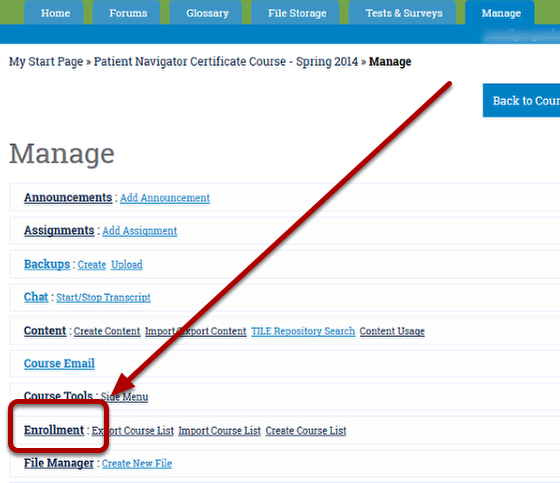Viewport: 560px width, 483px height.
Task: Open the Create Course List link
Action: (306, 431)
